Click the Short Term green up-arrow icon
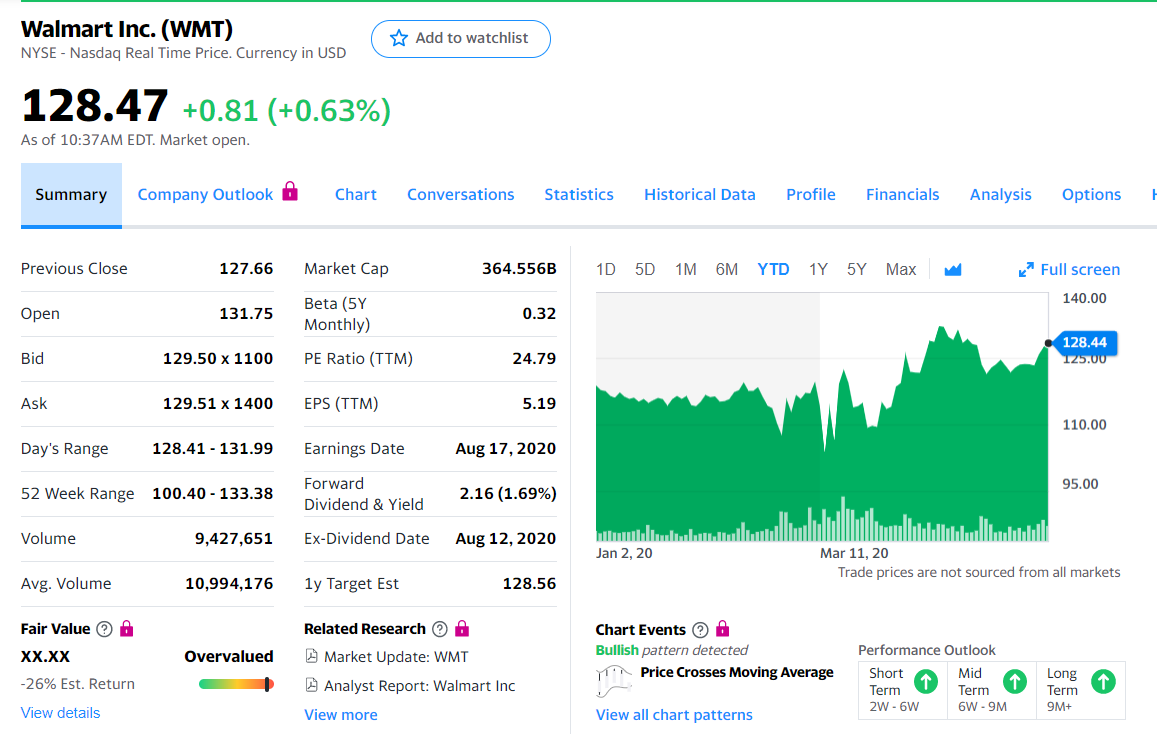Screen dimensions: 1157x744 click(926, 682)
